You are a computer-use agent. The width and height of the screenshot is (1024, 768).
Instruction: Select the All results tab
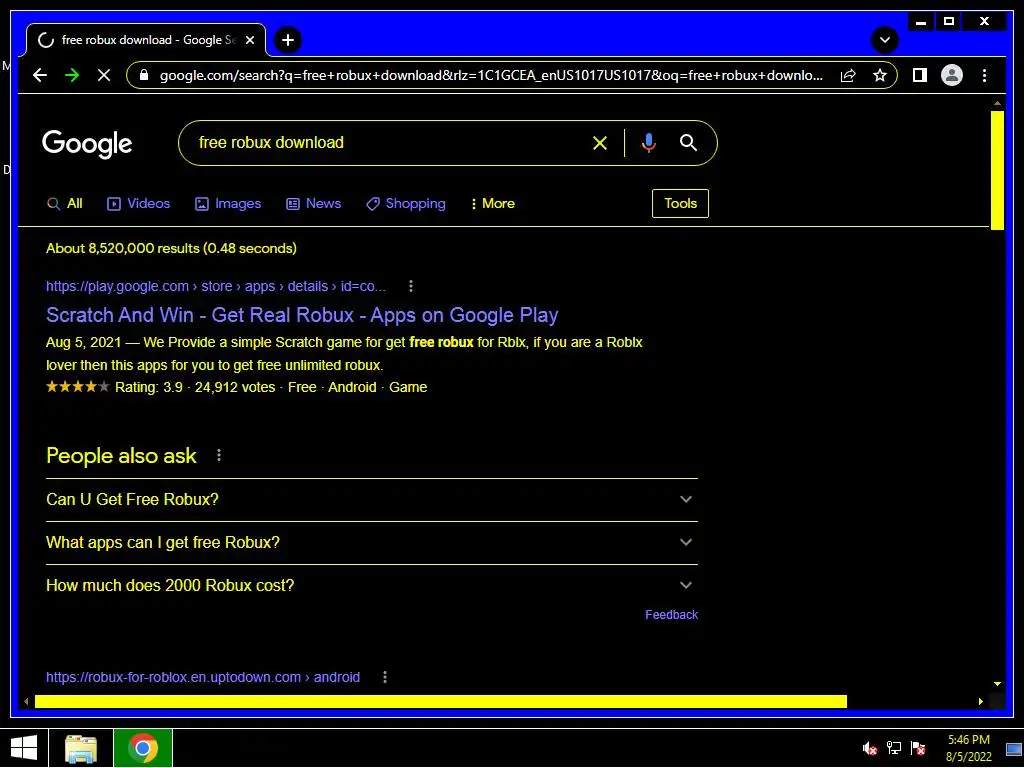point(65,204)
